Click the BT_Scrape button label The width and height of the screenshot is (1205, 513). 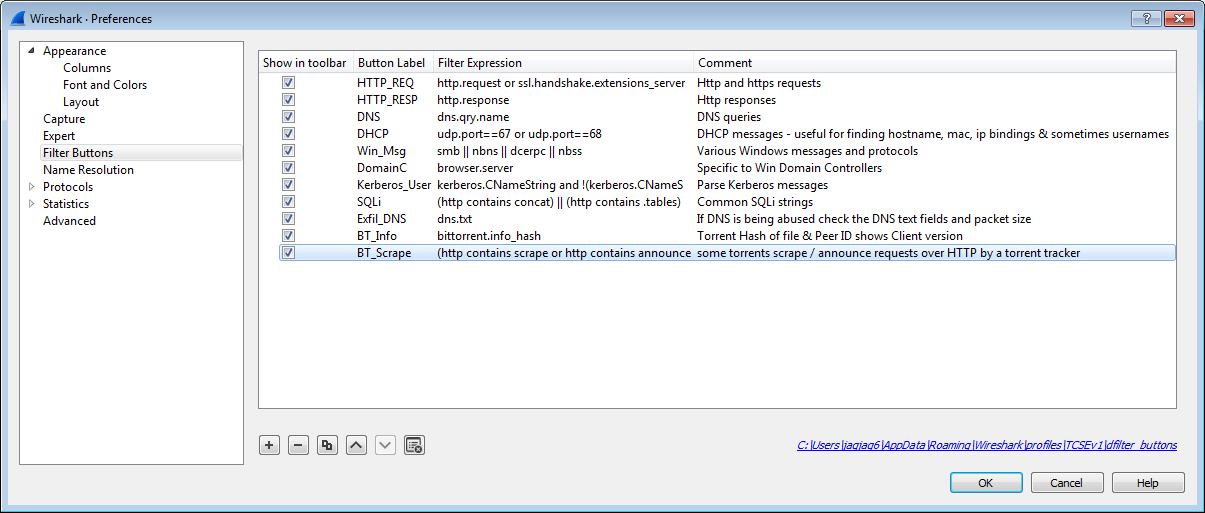[384, 253]
